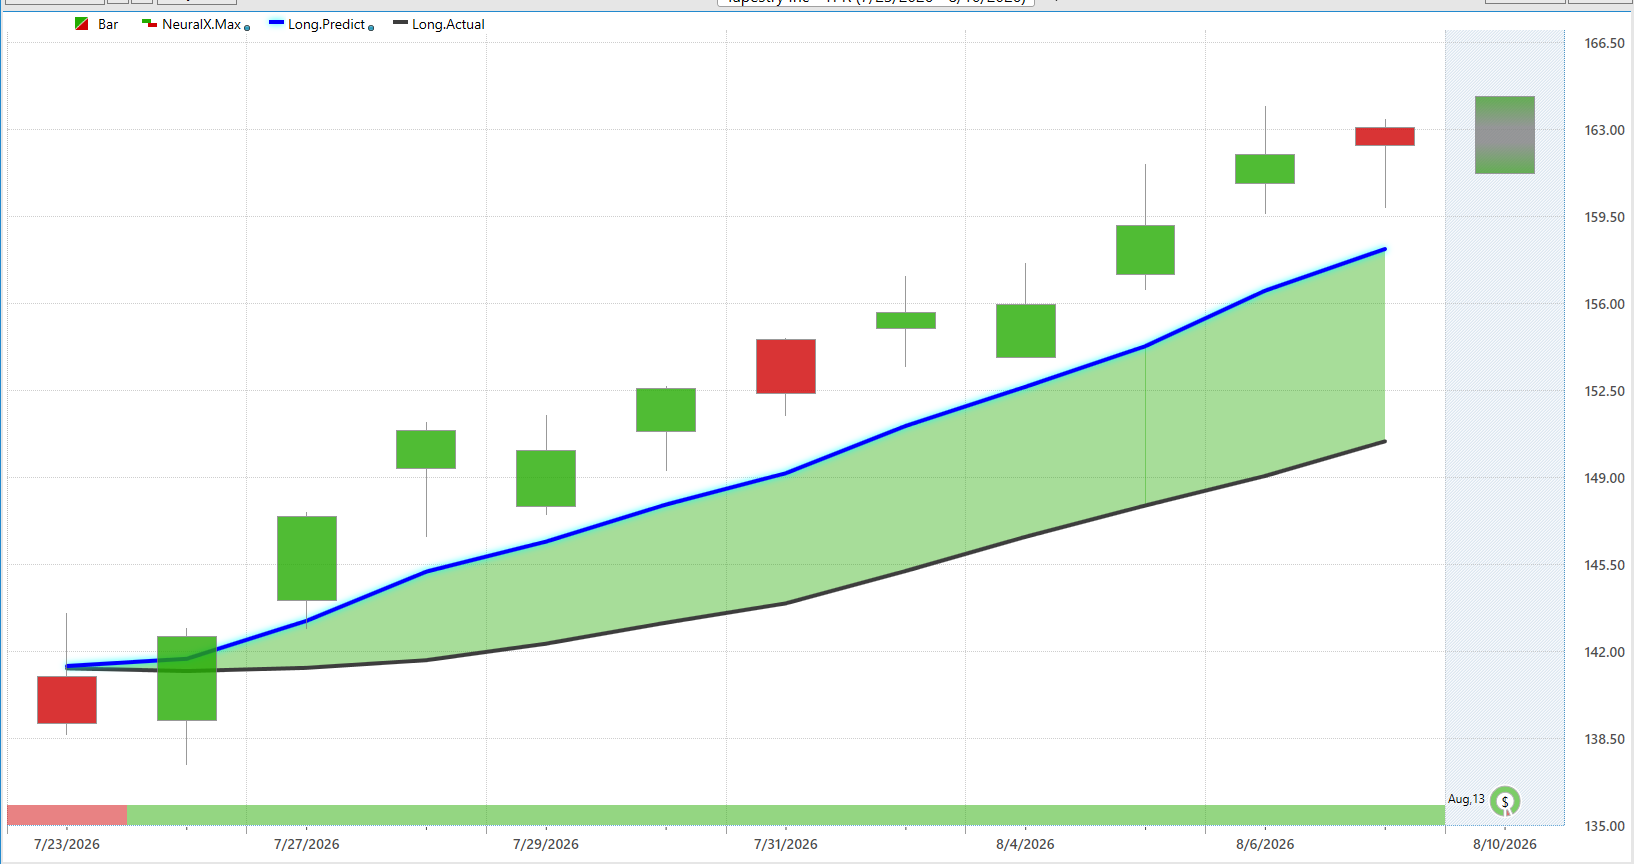1634x864 pixels.
Task: Click the red segment of the bottom trend bar
Action: pos(67,815)
